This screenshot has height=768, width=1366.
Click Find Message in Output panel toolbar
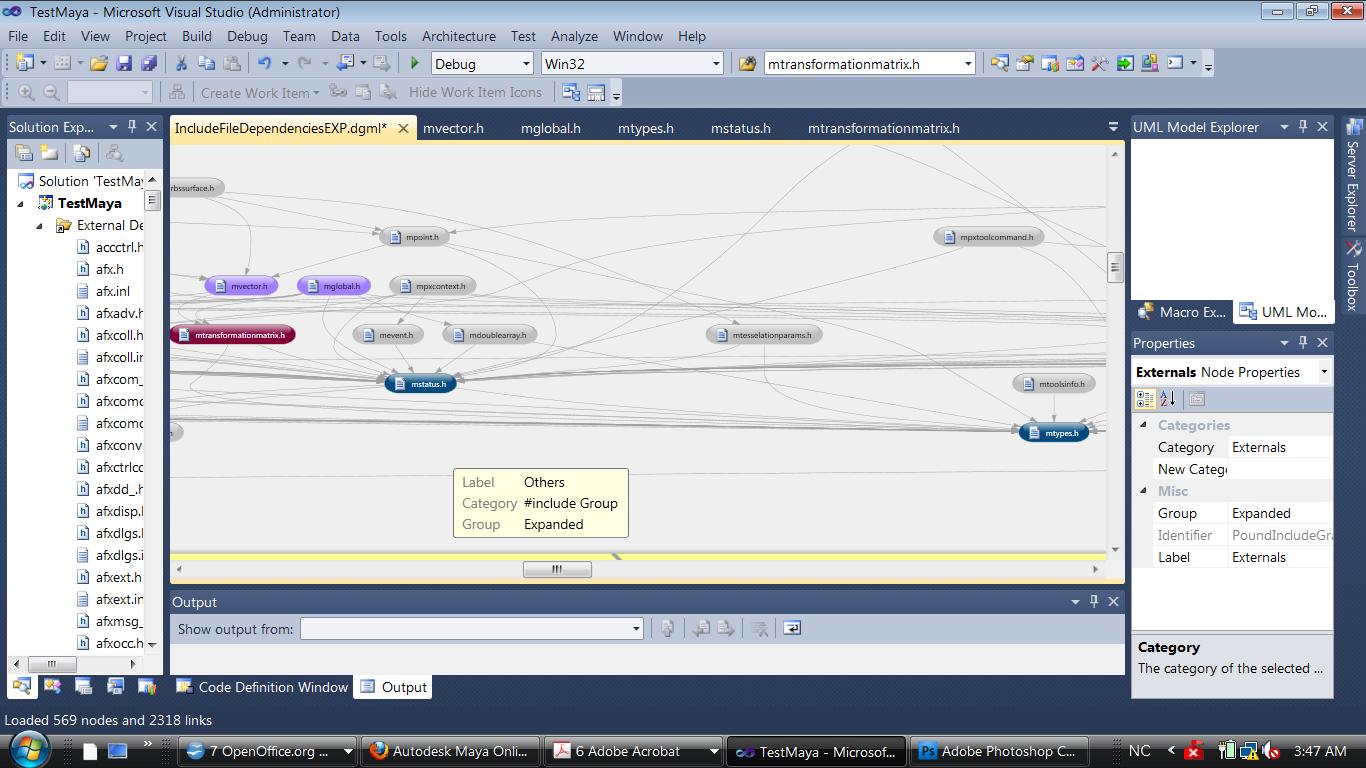(667, 628)
